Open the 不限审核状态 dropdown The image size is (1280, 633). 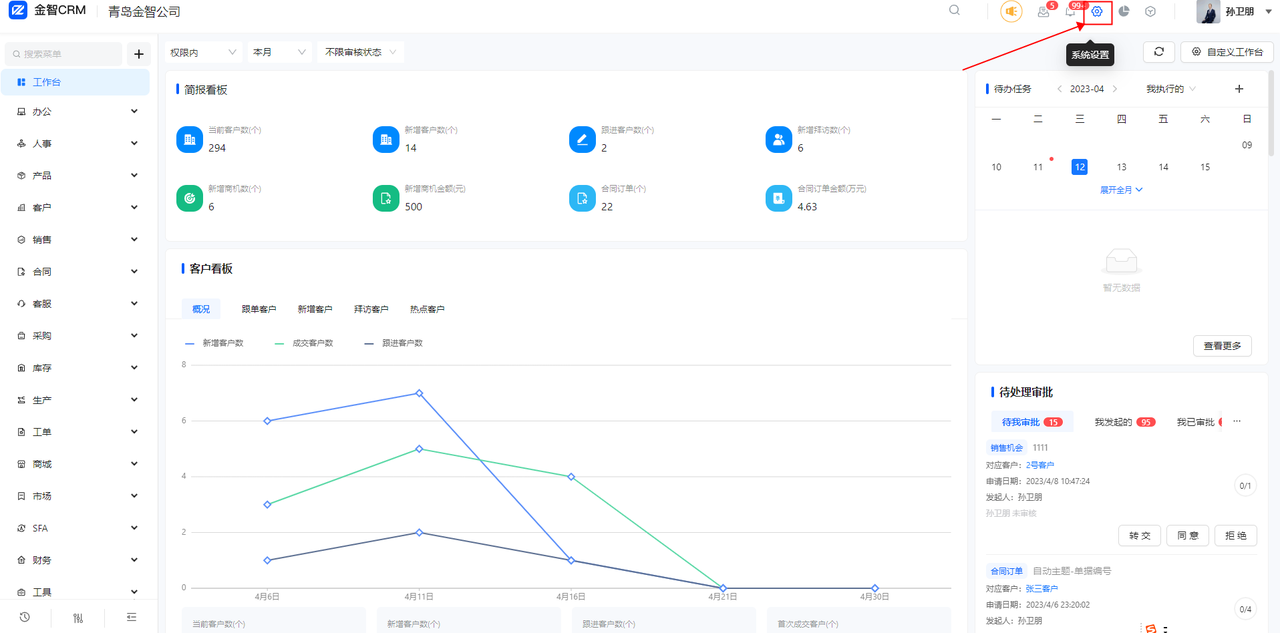click(361, 52)
